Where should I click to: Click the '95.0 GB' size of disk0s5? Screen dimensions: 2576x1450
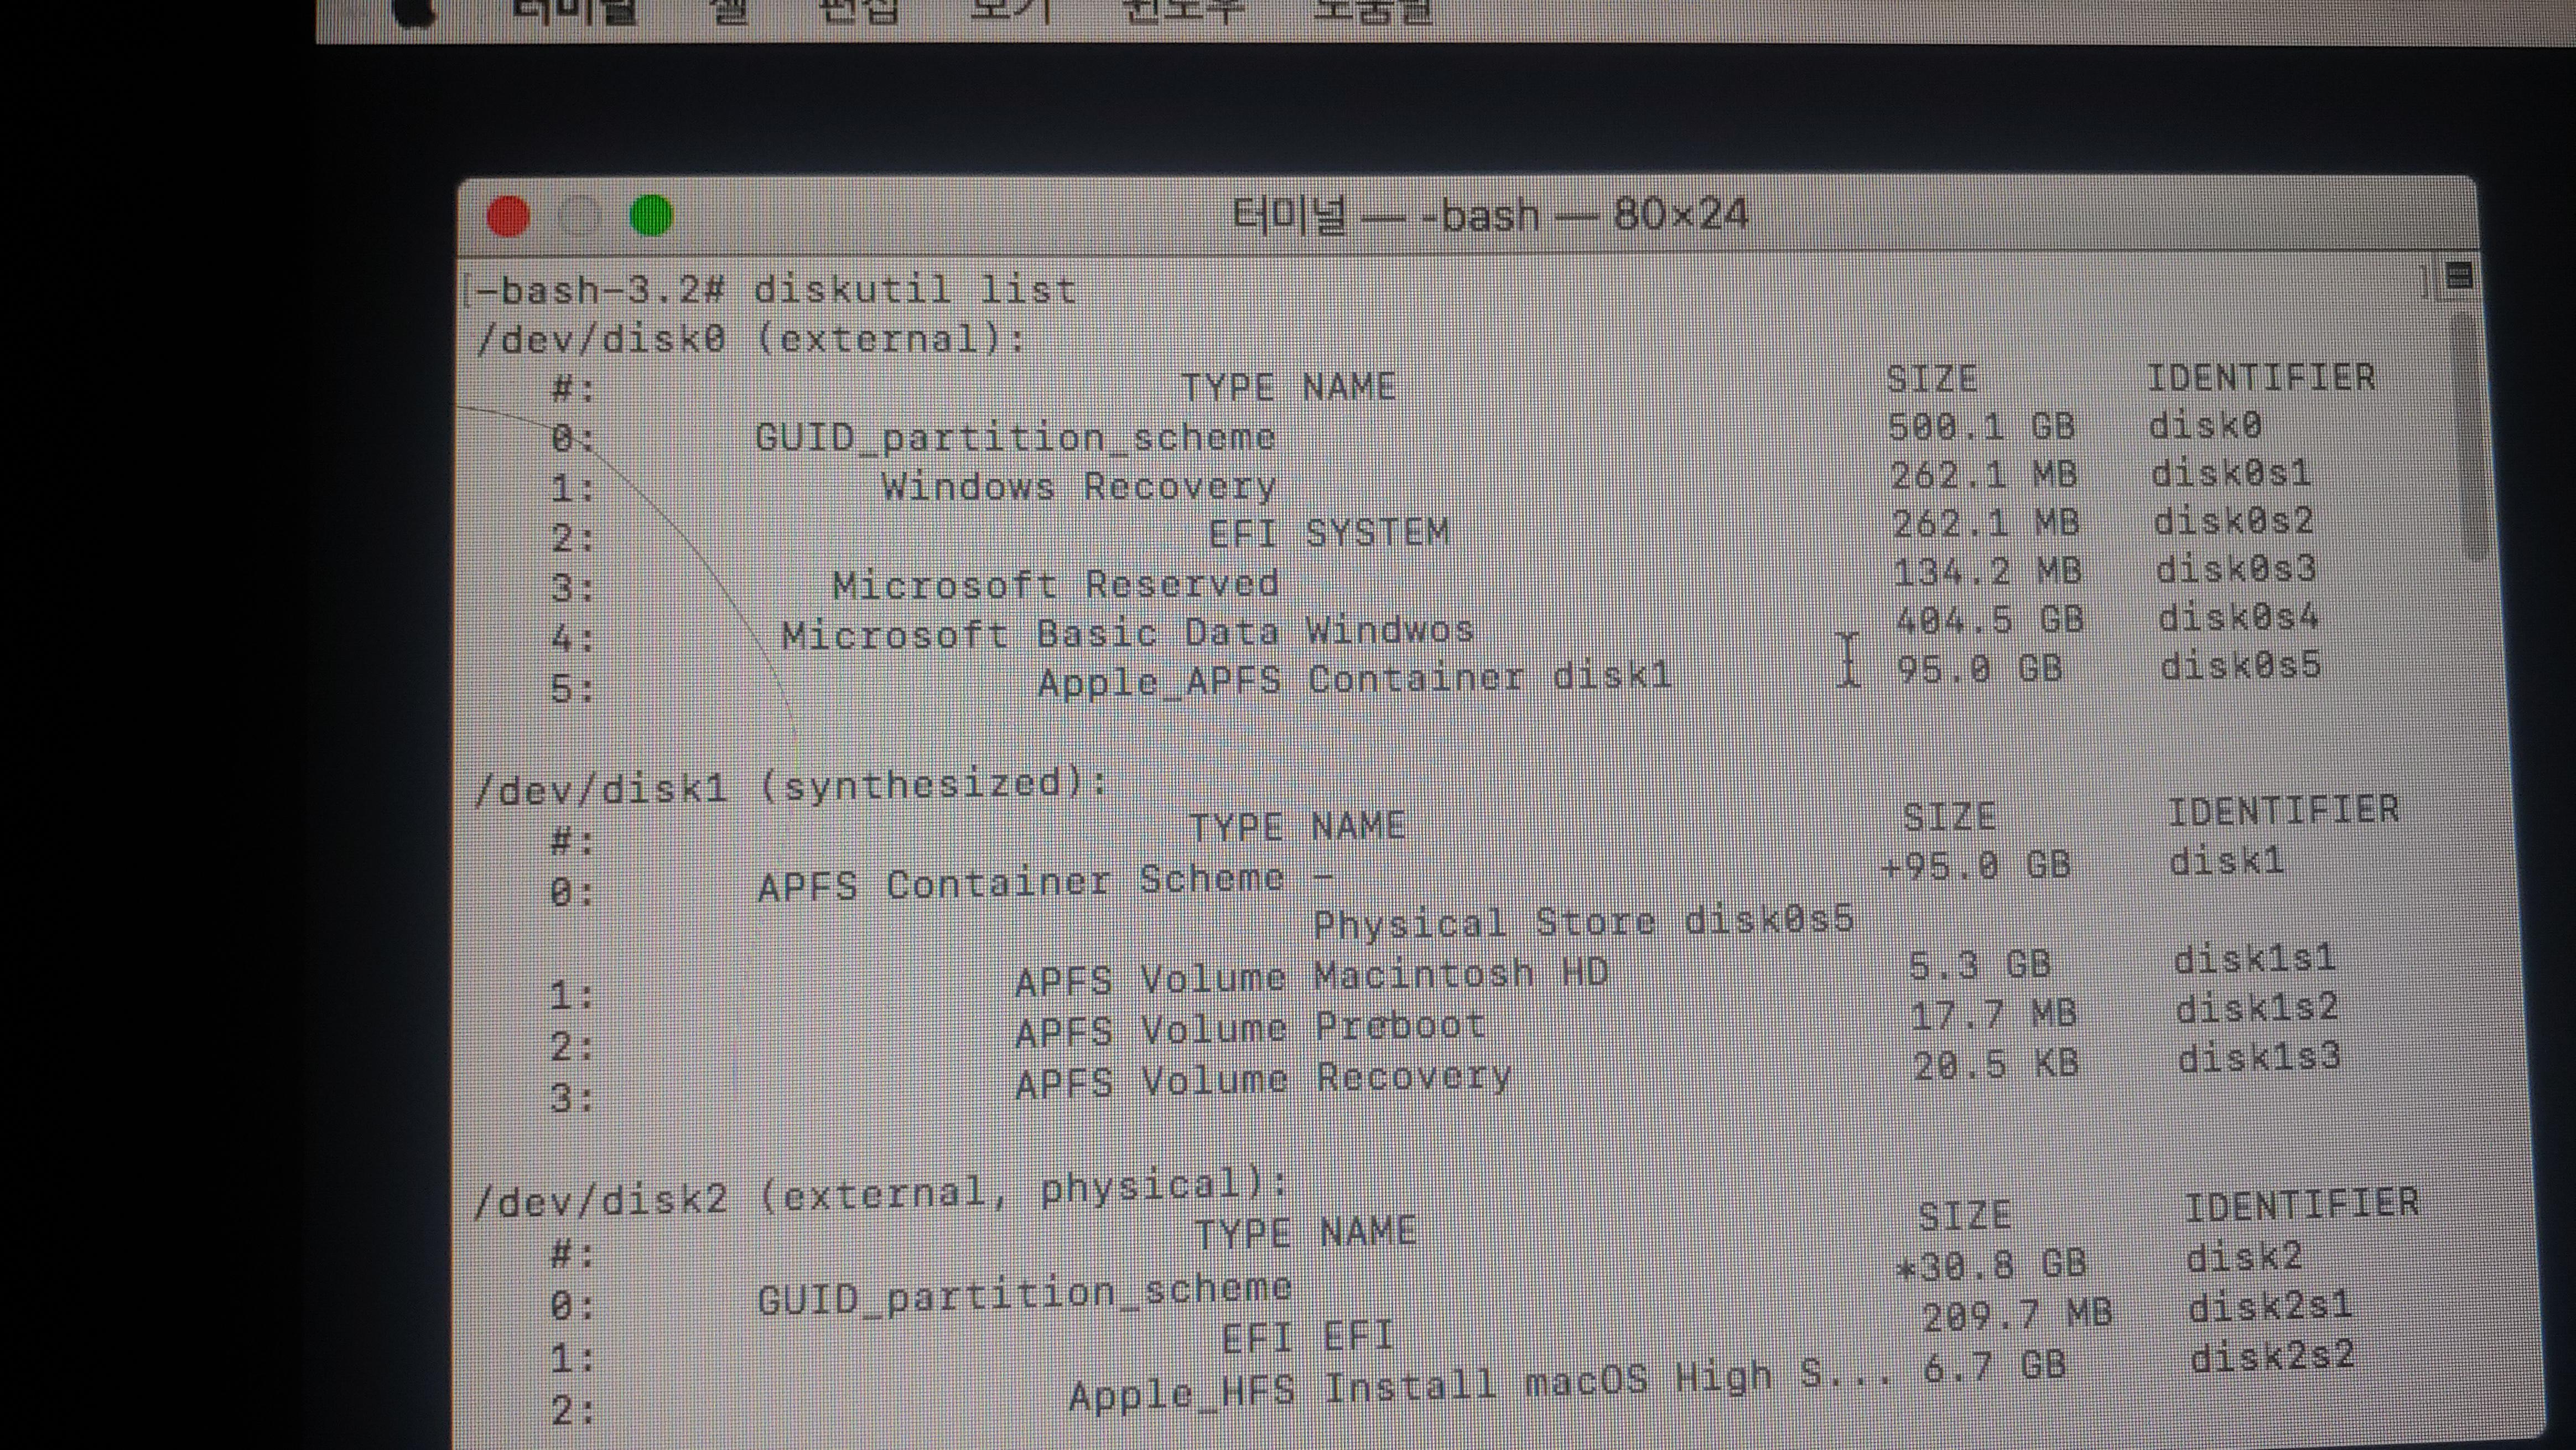point(1980,669)
